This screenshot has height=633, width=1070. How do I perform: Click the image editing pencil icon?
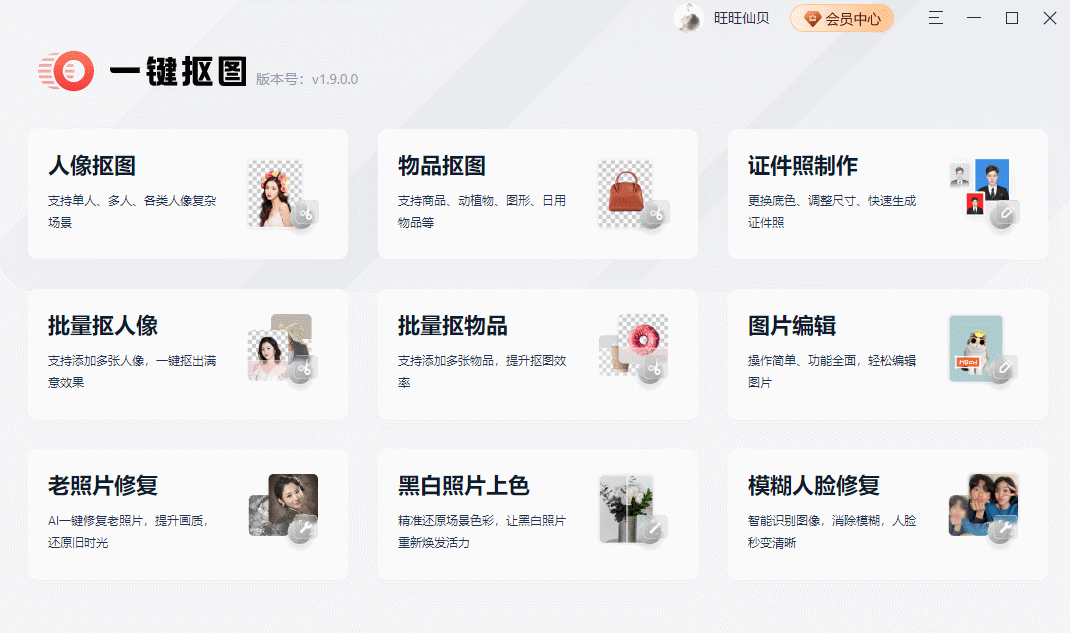pos(1003,370)
